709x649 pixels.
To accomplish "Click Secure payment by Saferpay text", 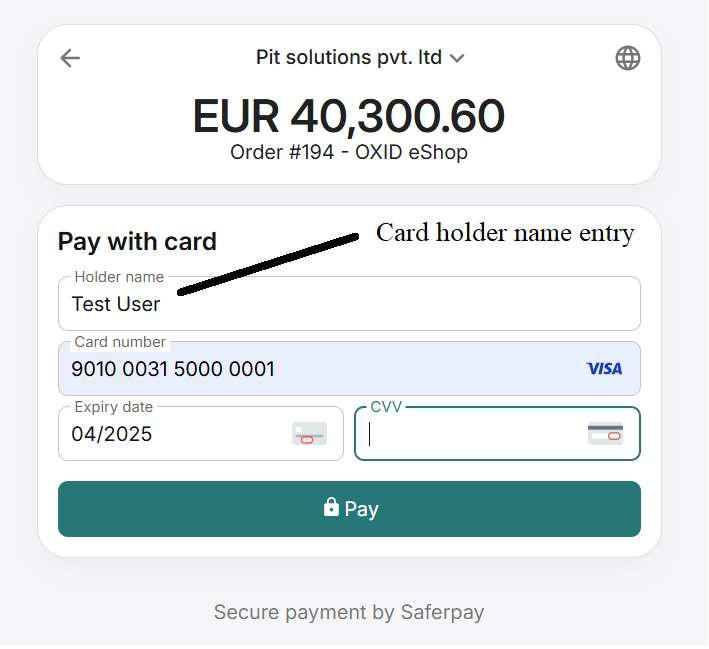I will pos(349,612).
